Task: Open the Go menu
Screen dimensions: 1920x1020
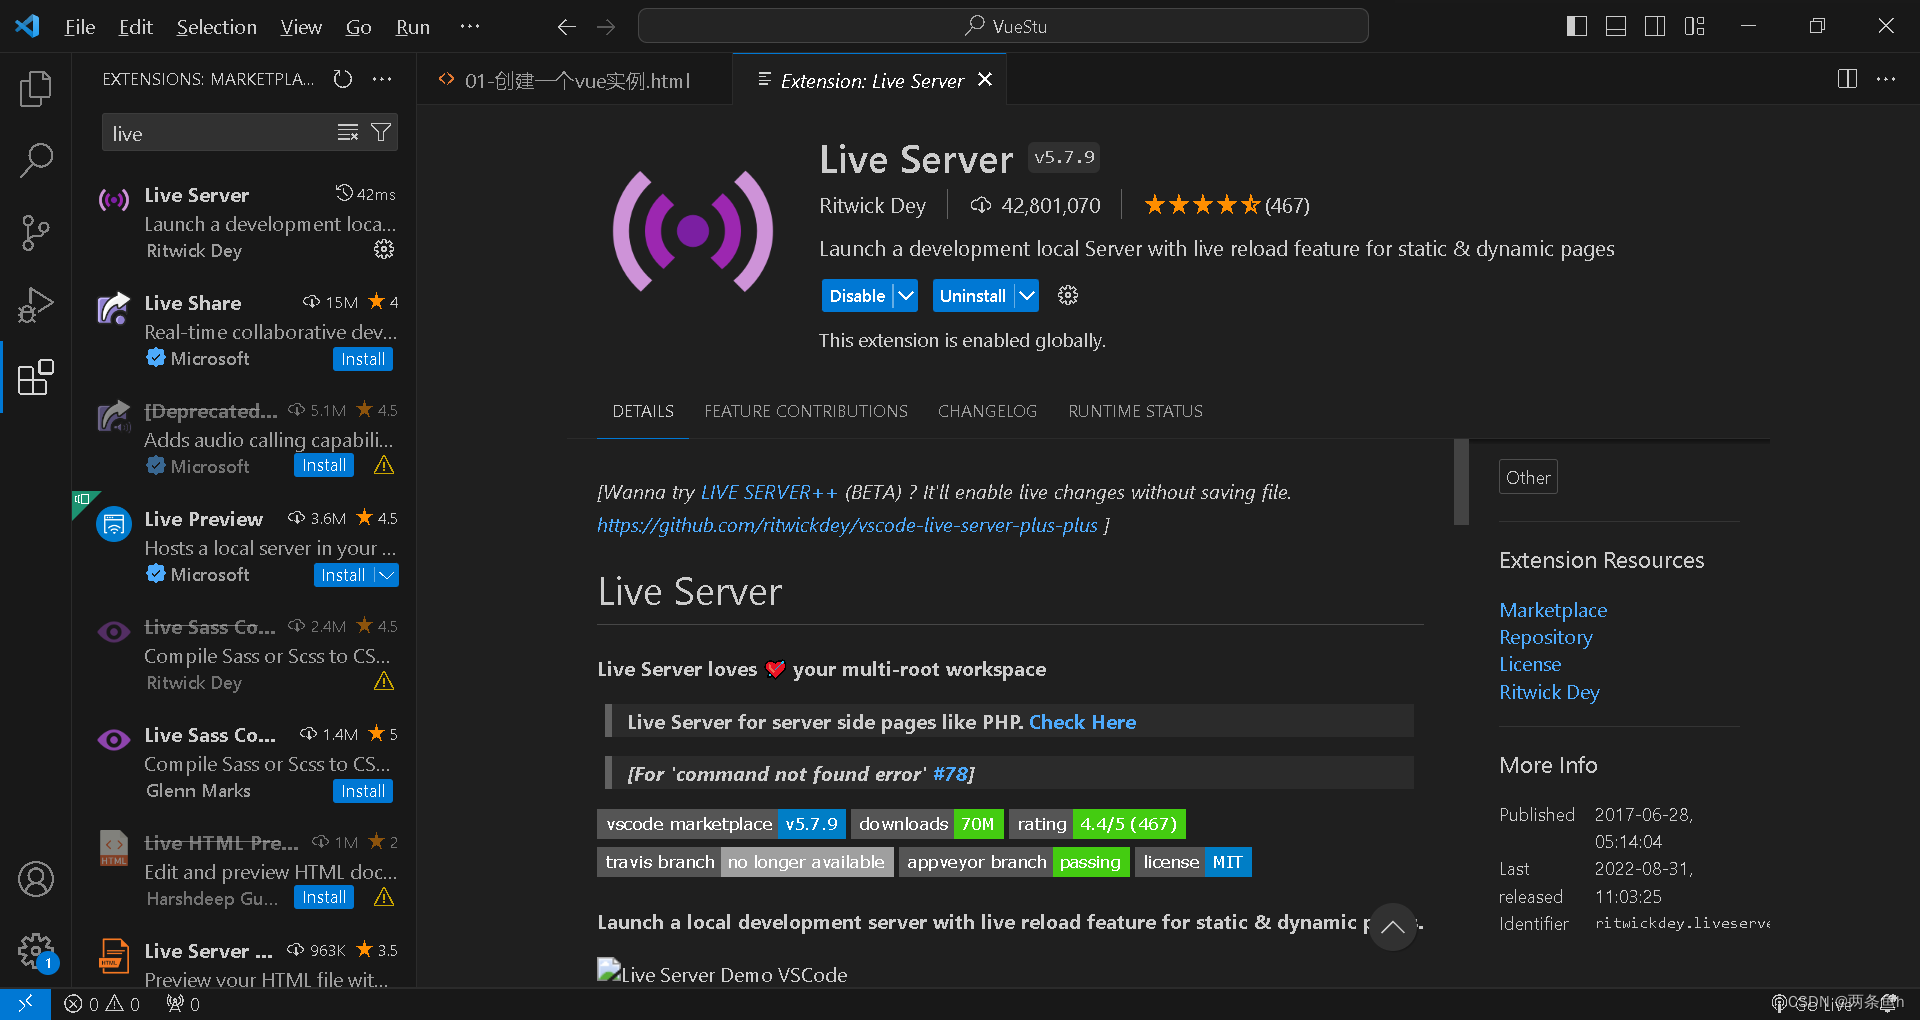Action: tap(358, 27)
